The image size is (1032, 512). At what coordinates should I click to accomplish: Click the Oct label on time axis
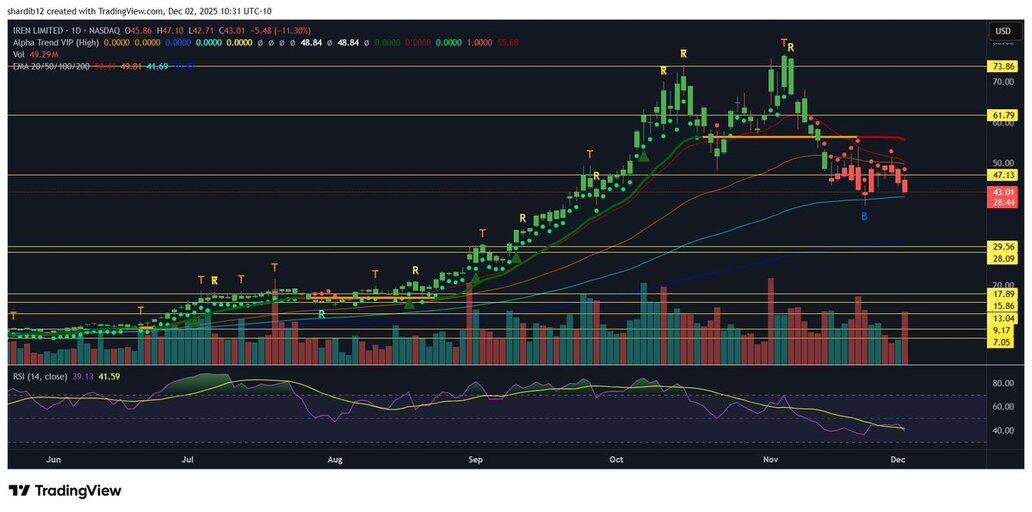pyautogui.click(x=616, y=460)
